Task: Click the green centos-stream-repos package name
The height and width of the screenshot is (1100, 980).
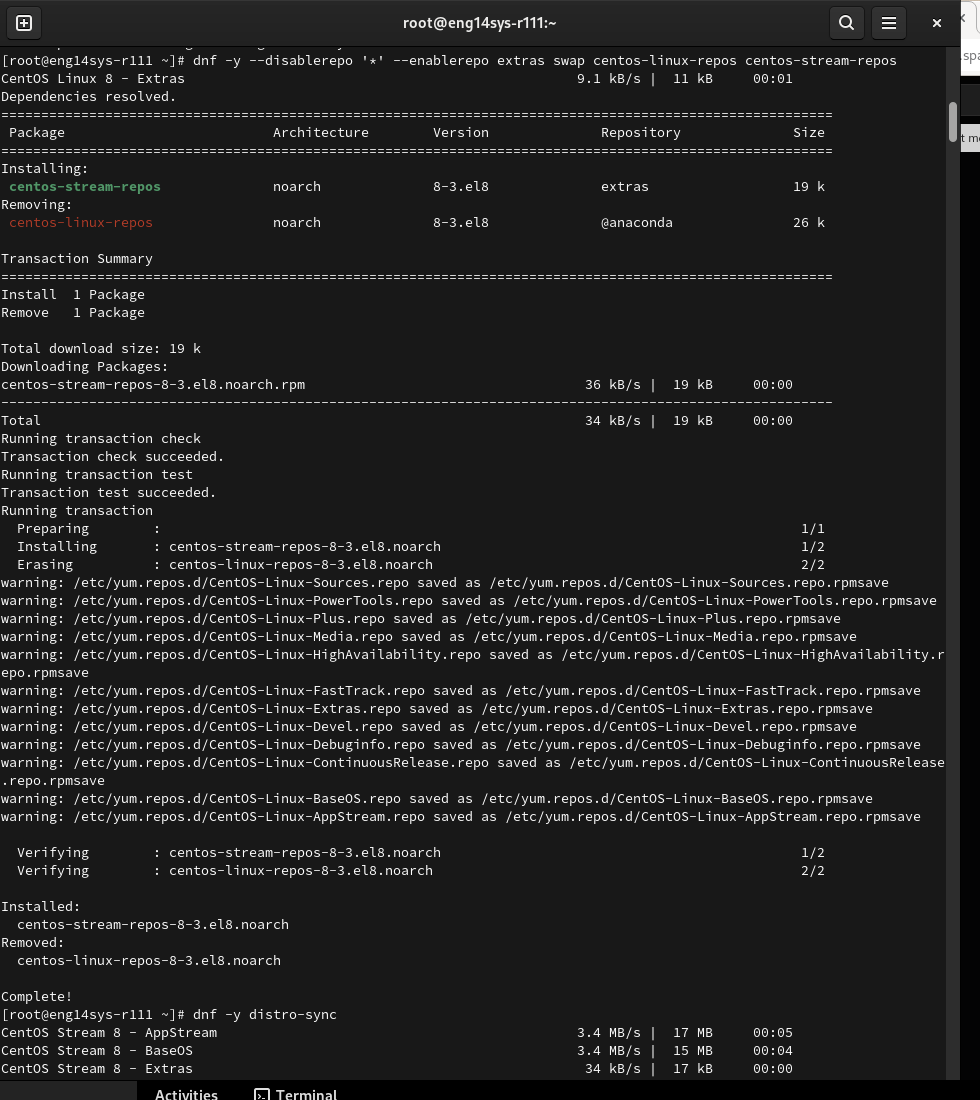Action: [85, 187]
